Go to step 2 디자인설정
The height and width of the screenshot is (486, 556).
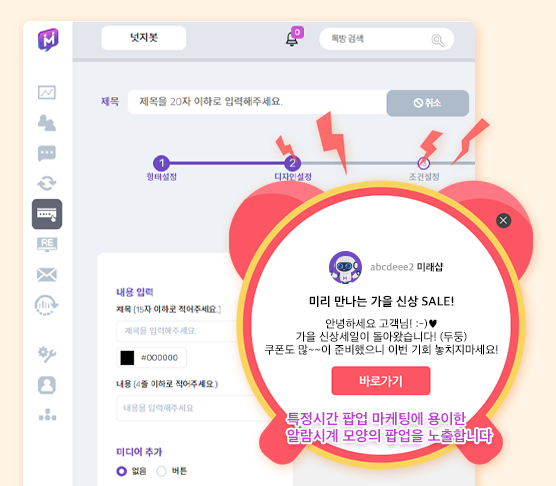(293, 163)
